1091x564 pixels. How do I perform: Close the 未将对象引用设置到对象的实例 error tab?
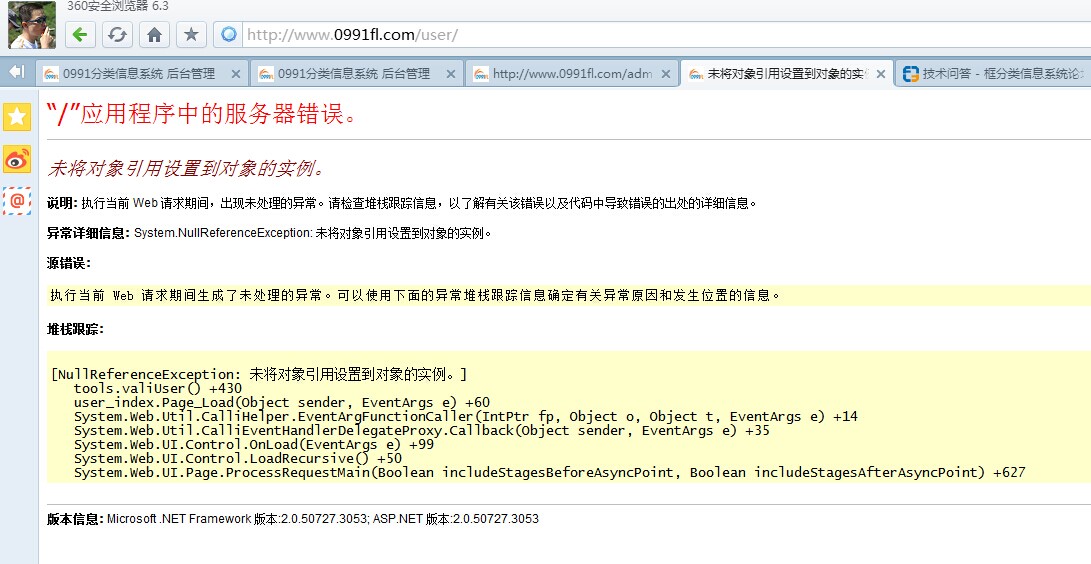click(x=882, y=74)
